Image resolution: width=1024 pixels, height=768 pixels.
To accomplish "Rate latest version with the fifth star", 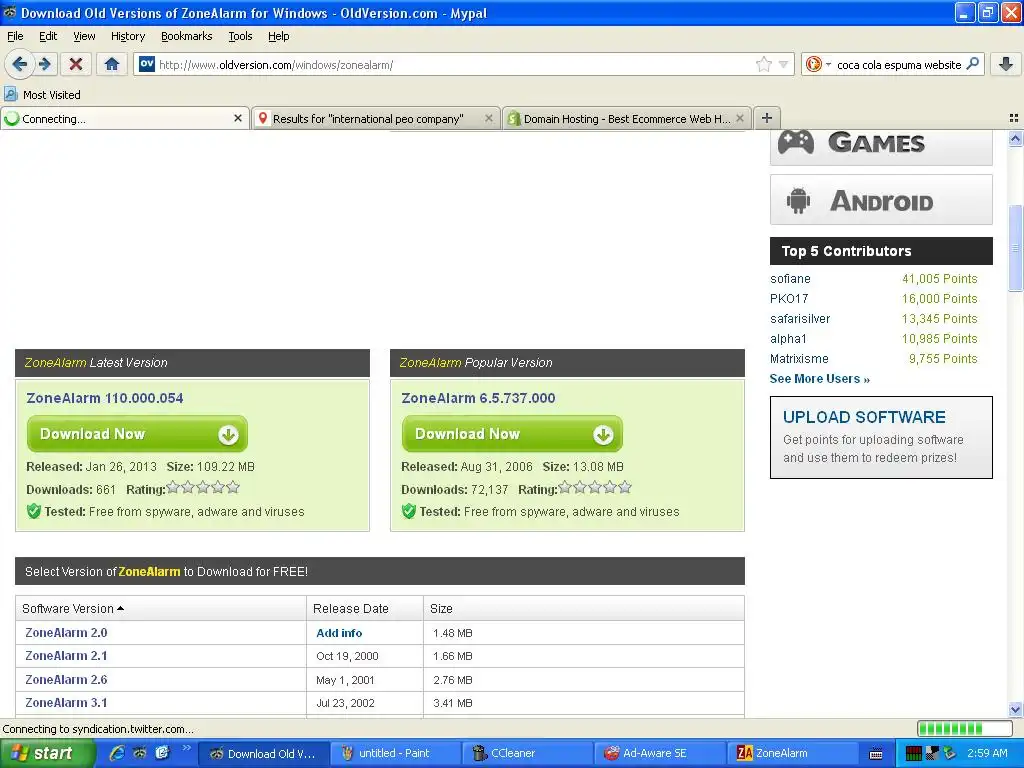I will click(233, 487).
